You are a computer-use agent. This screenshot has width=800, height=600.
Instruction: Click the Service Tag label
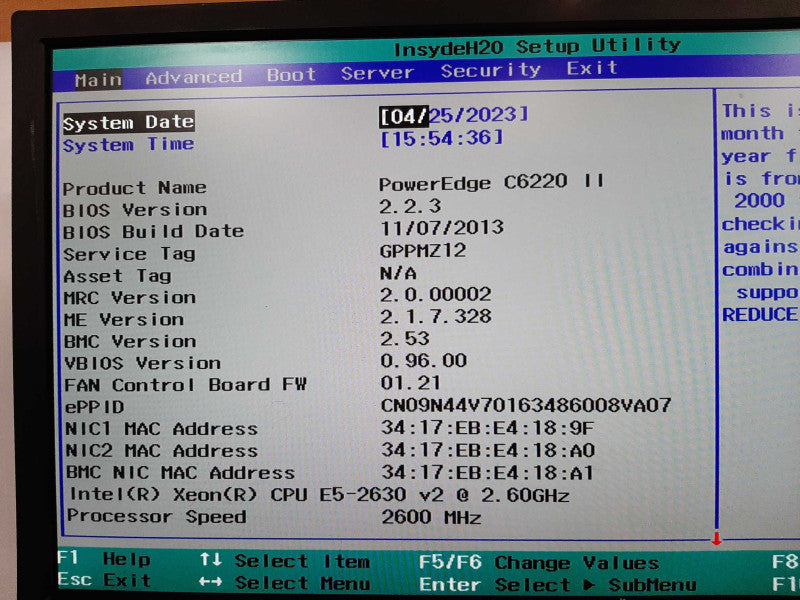coord(129,254)
